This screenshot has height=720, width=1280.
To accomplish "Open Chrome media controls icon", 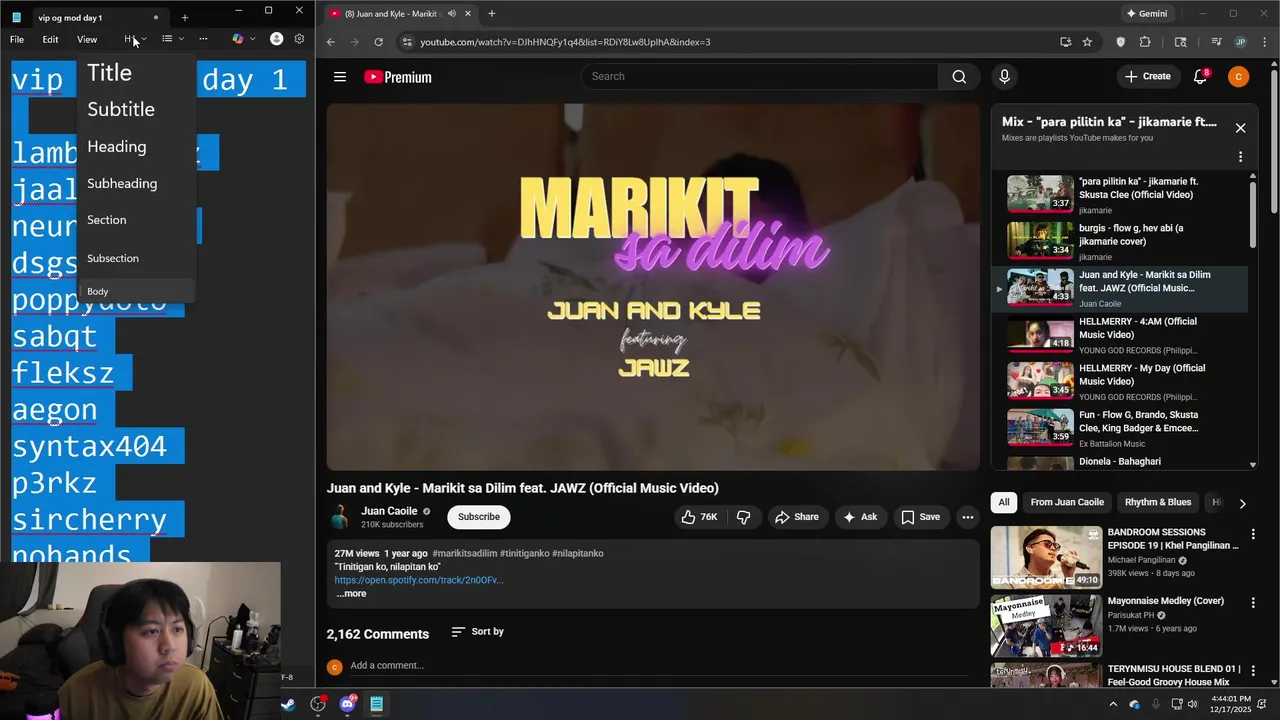I will [1216, 42].
